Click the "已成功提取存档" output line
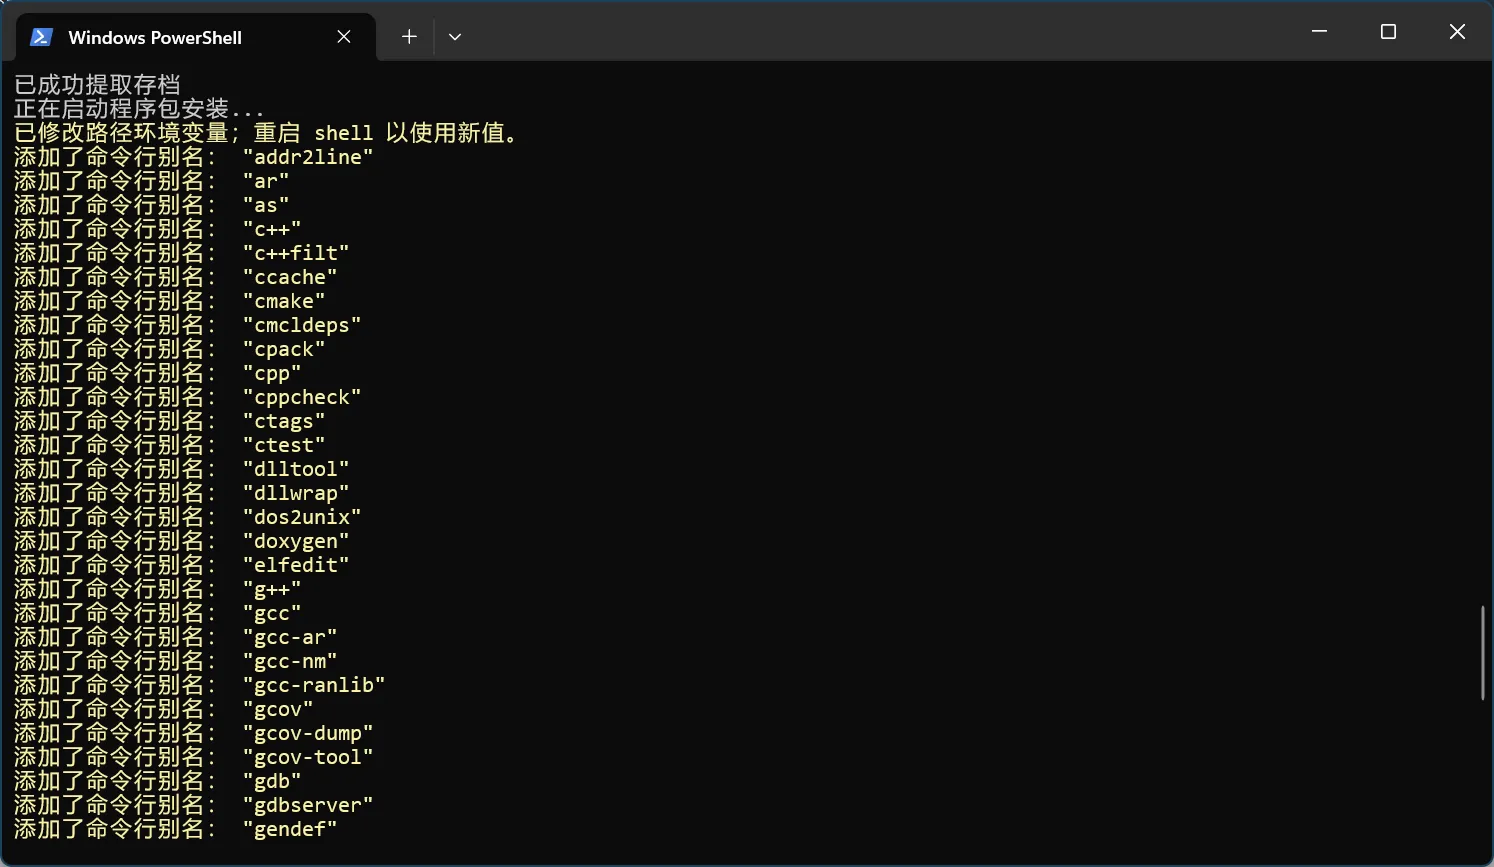The height and width of the screenshot is (867, 1494). [x=97, y=85]
